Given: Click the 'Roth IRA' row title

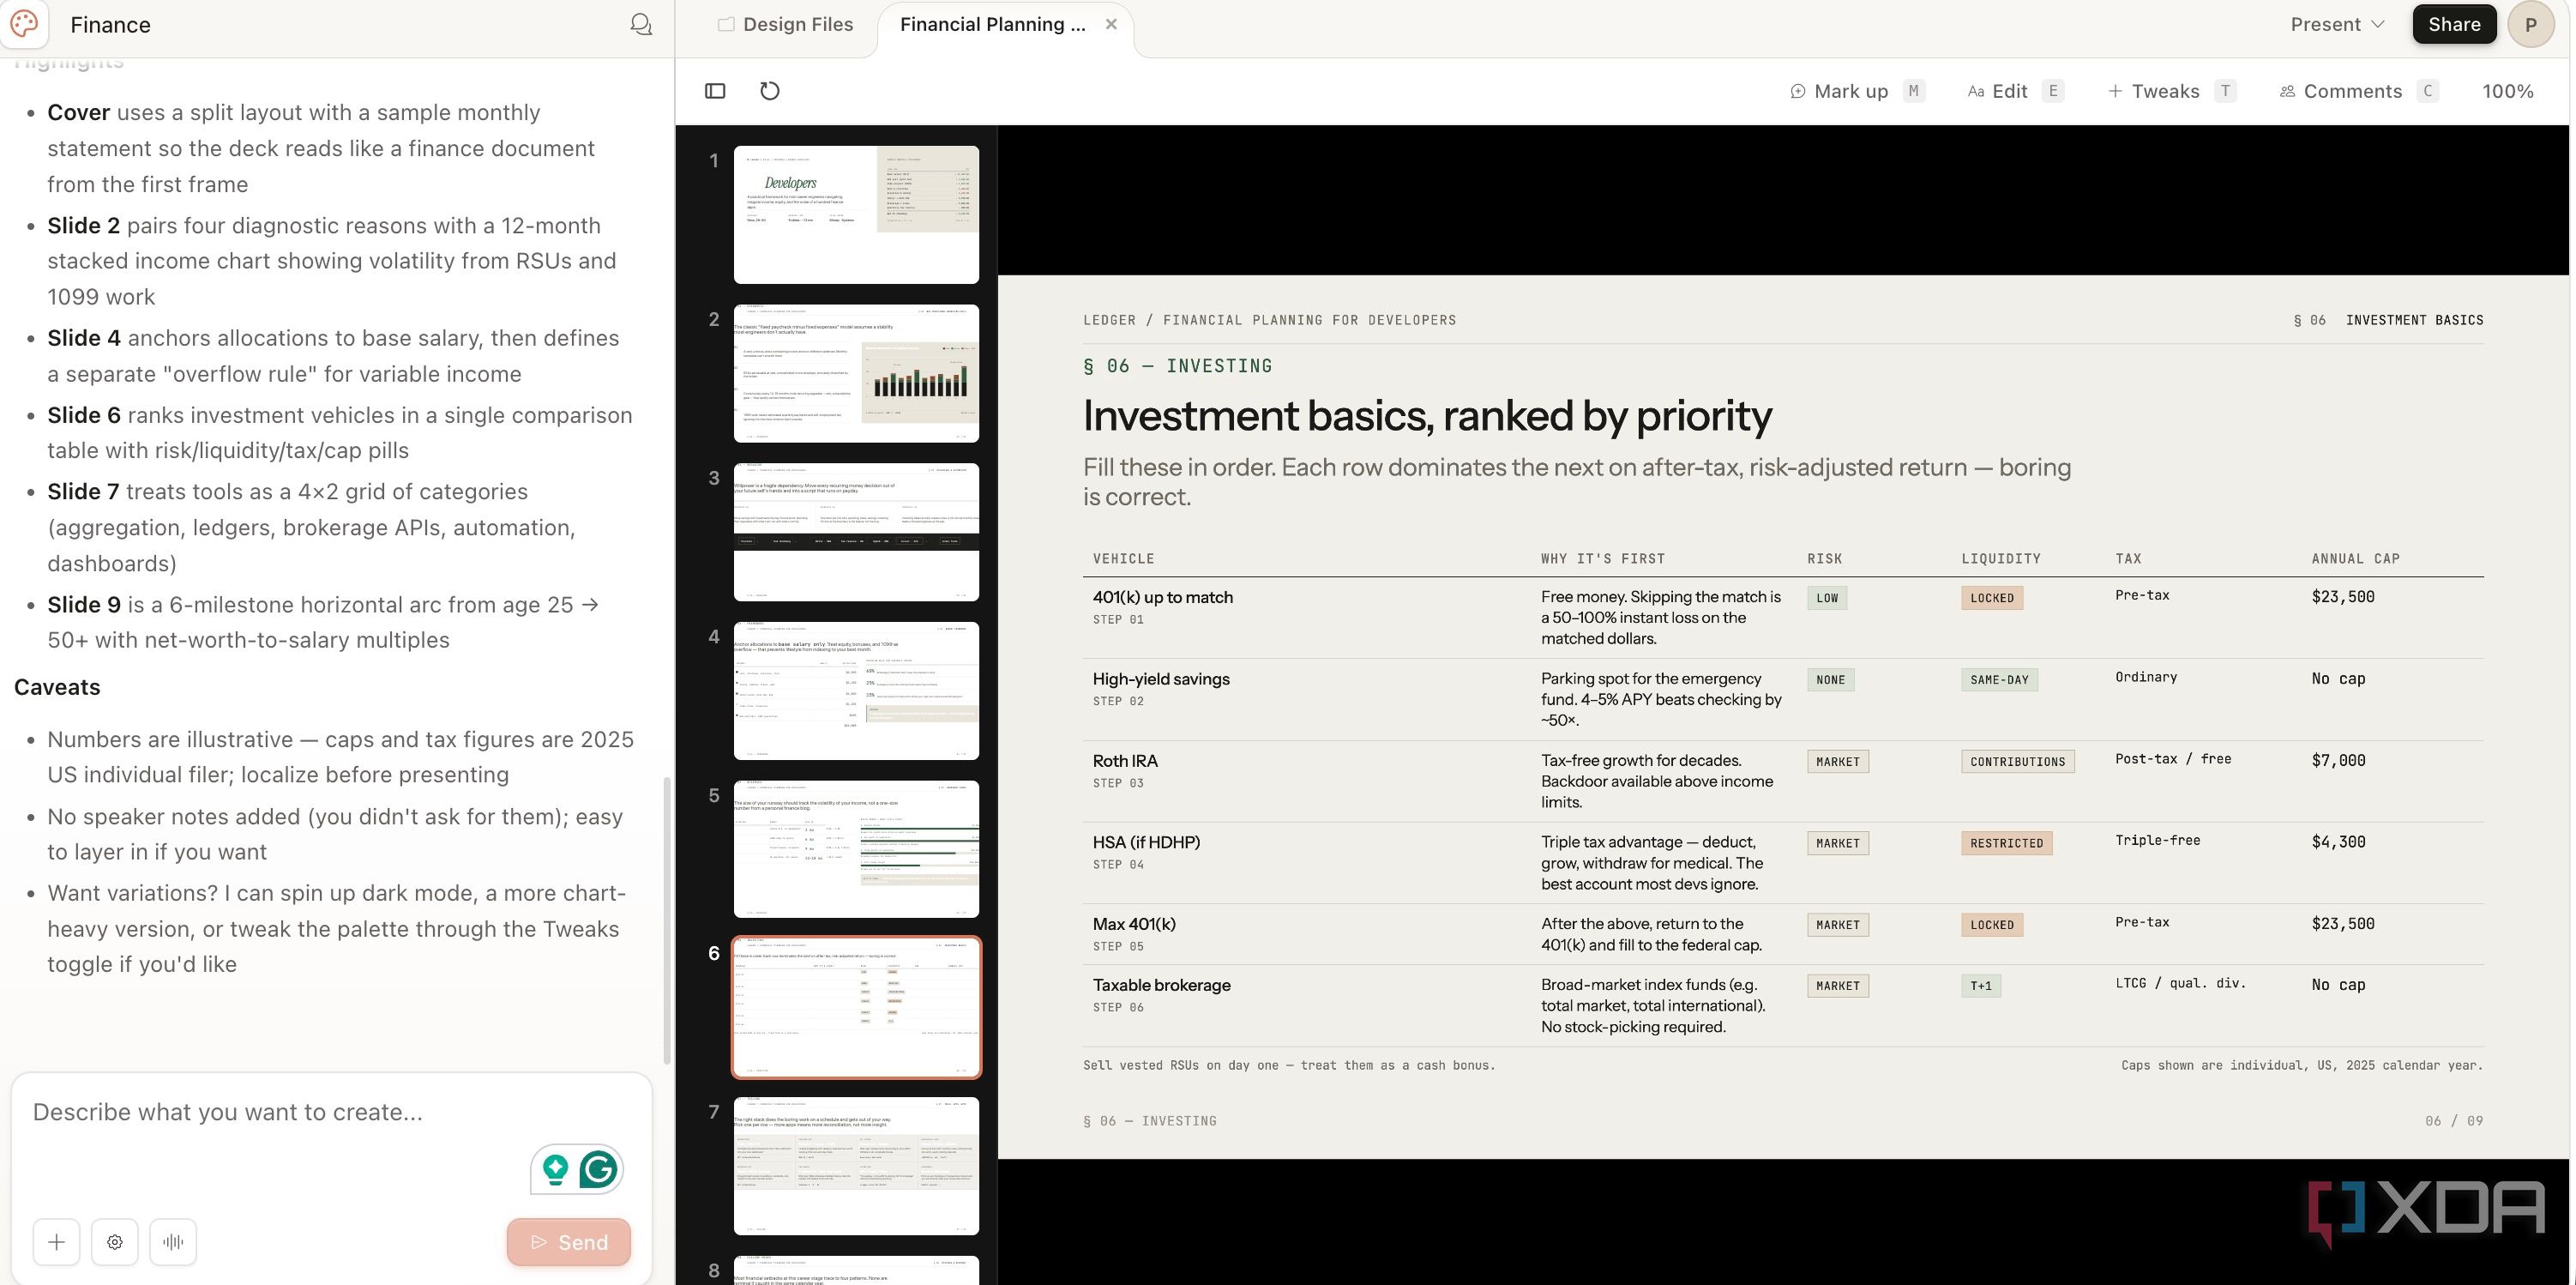Looking at the screenshot, I should tap(1125, 760).
